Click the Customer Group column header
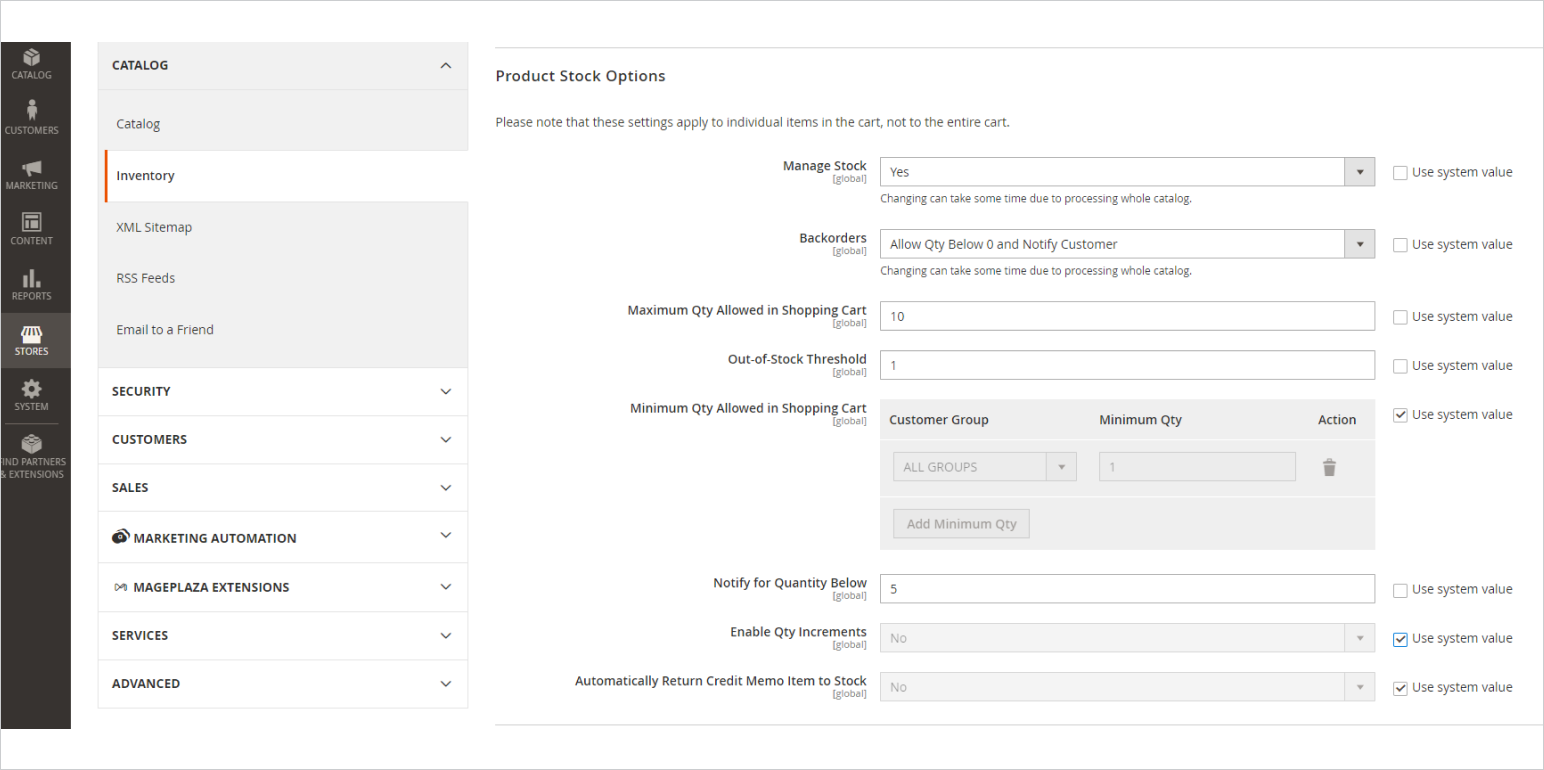The height and width of the screenshot is (770, 1544). click(x=939, y=420)
